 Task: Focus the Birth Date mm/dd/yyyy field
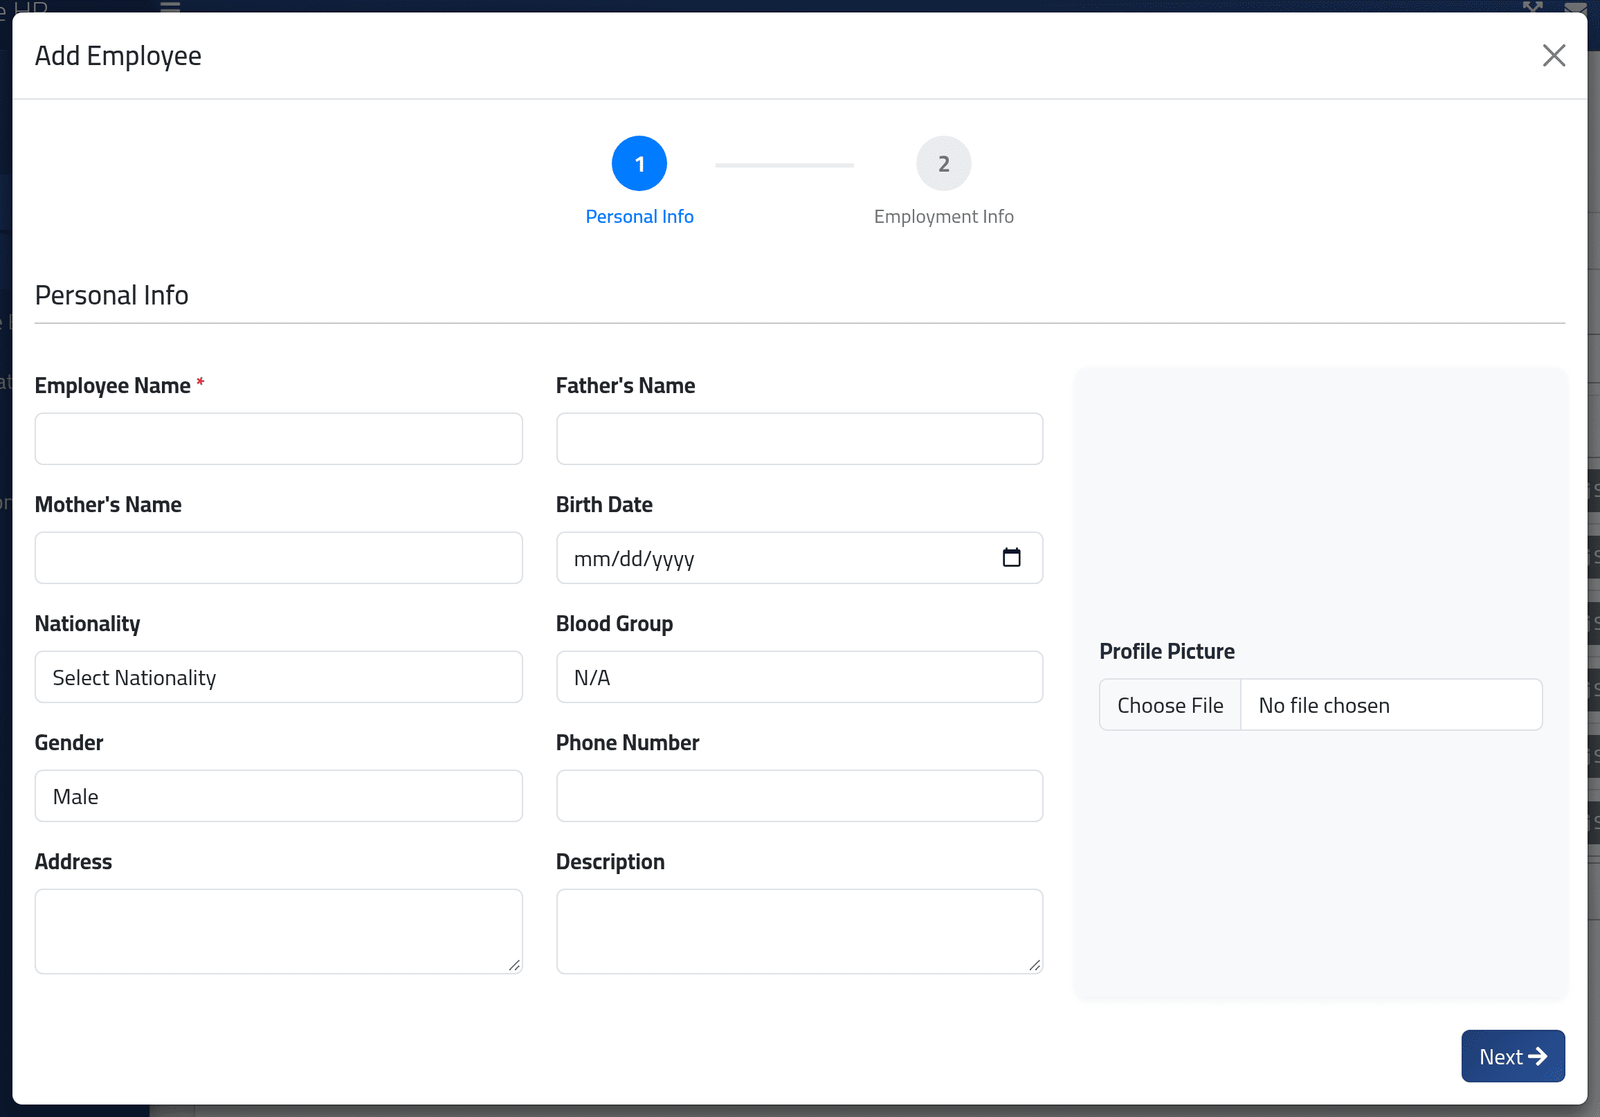pyautogui.click(x=799, y=557)
